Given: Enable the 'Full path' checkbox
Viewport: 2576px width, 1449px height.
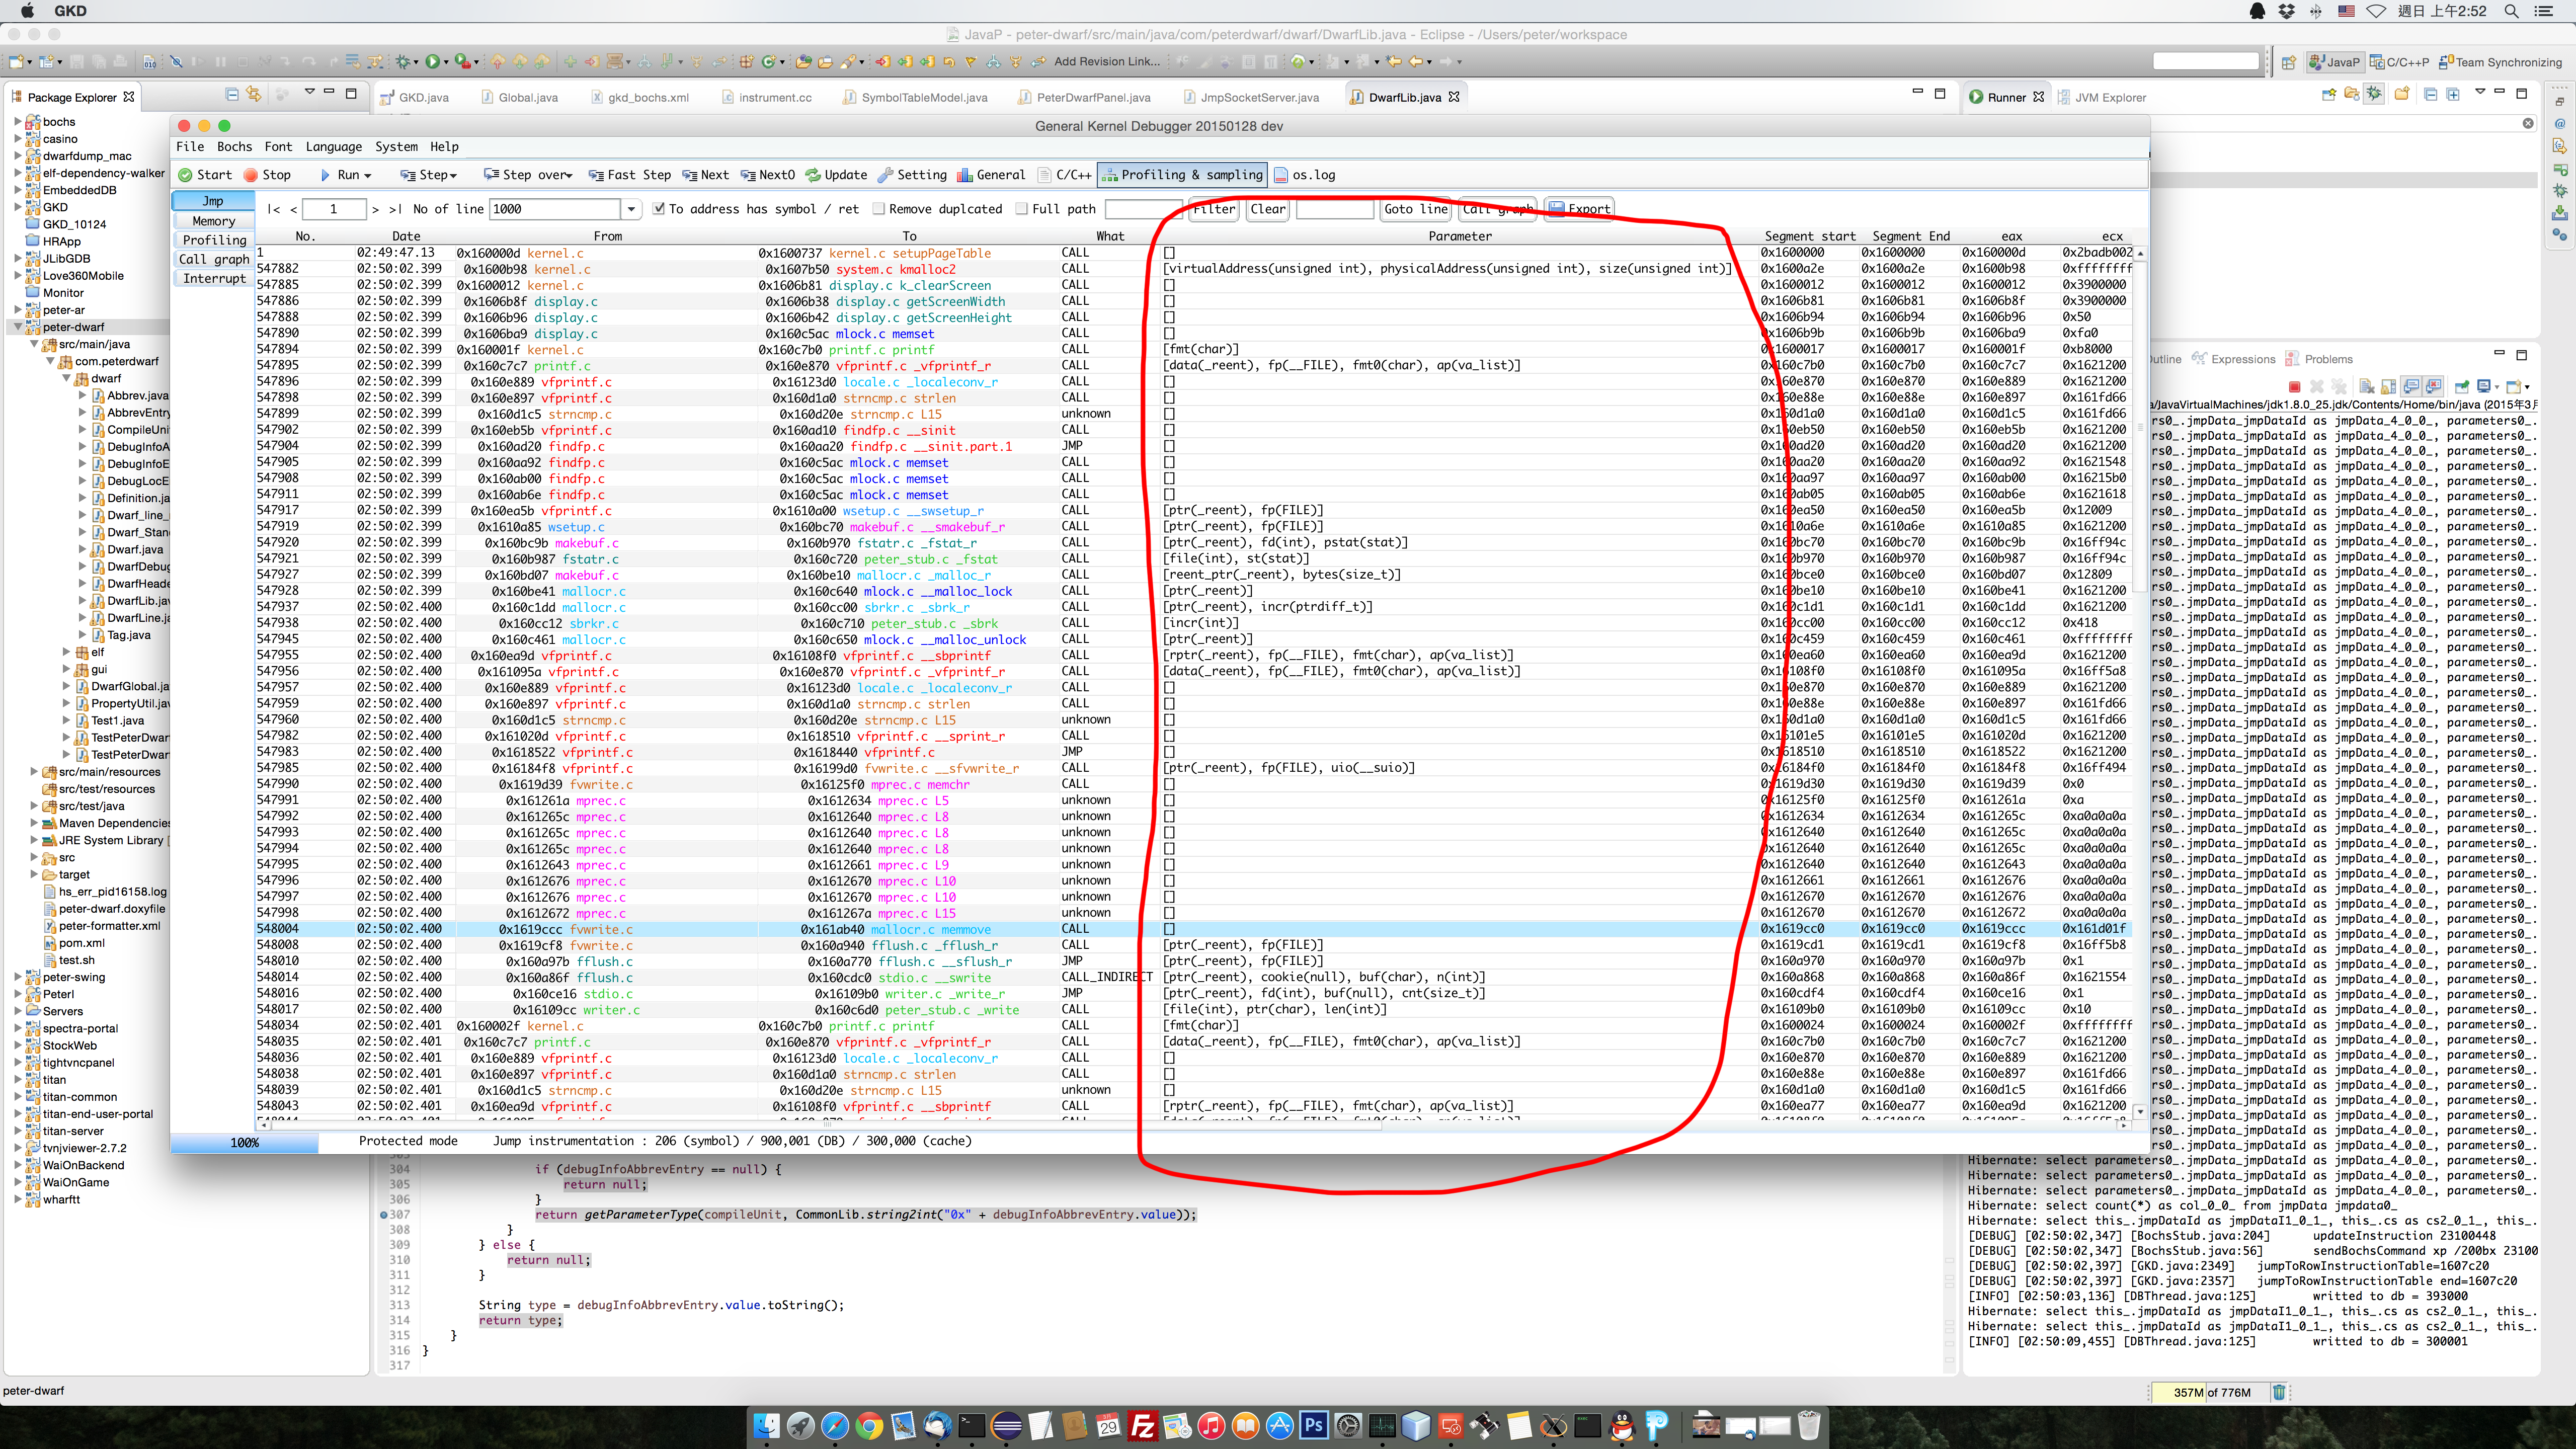Looking at the screenshot, I should click(x=1022, y=209).
